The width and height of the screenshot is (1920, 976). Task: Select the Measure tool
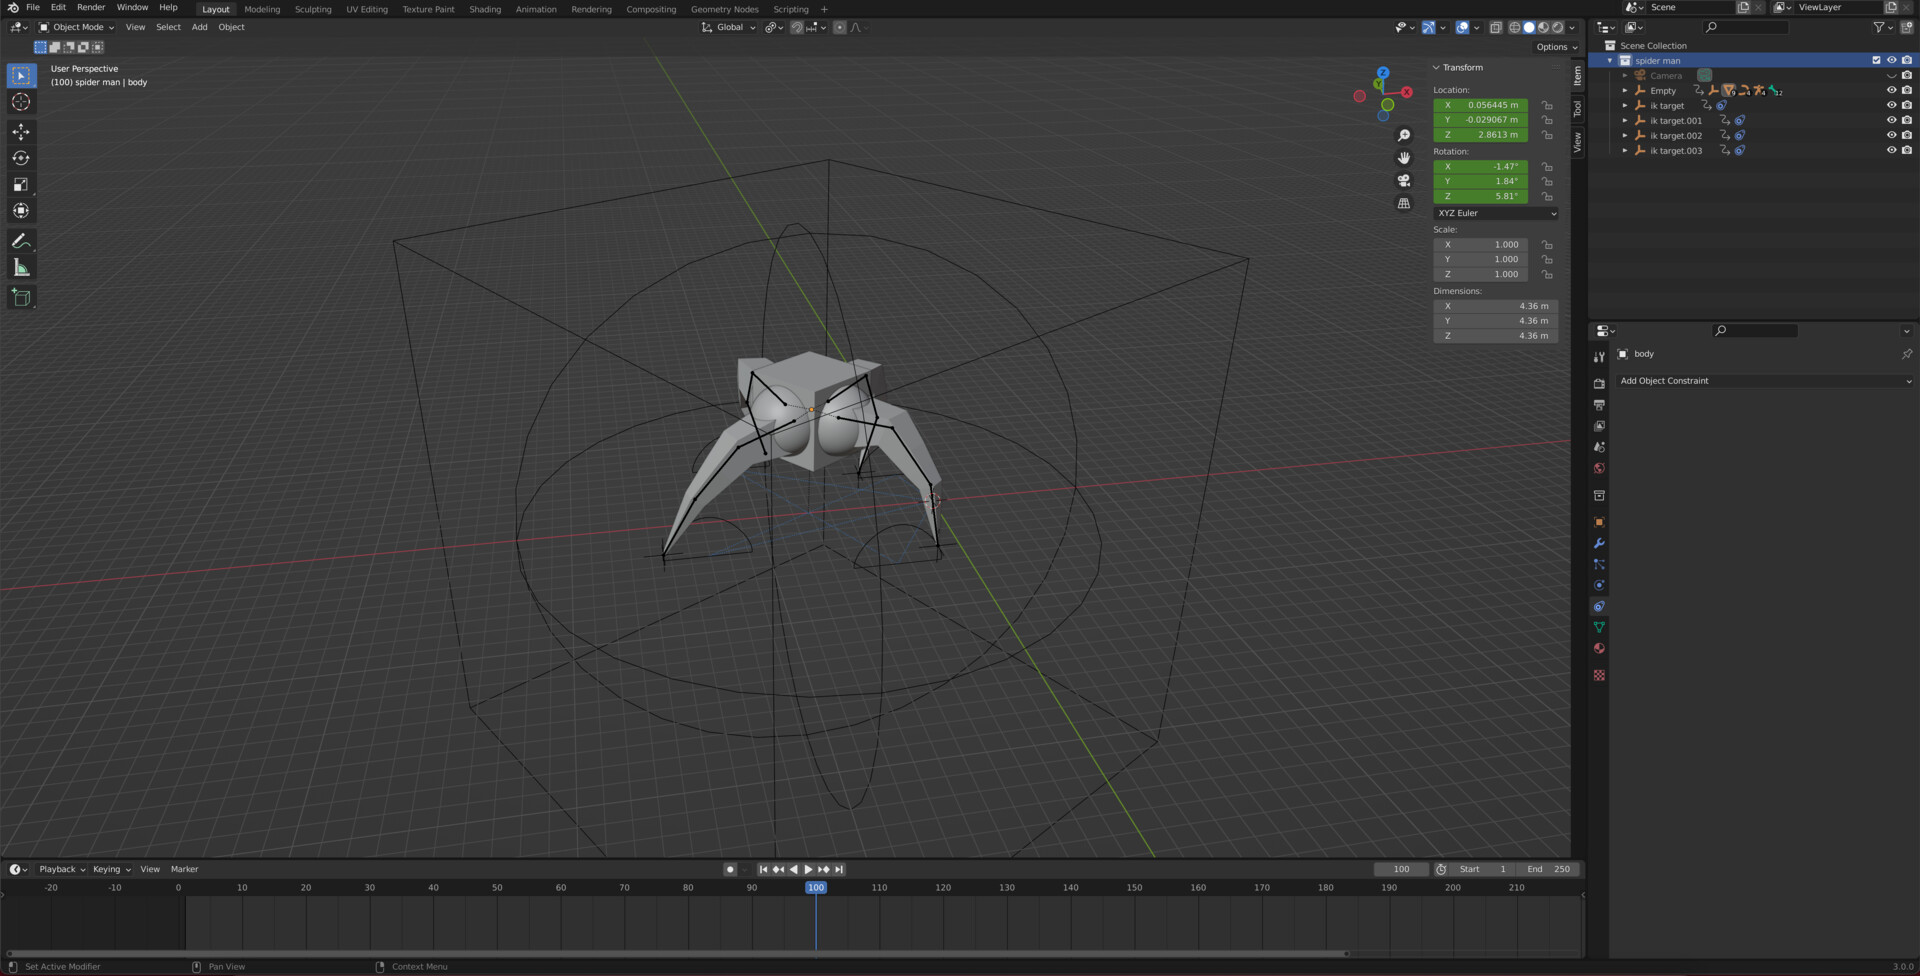[21, 268]
